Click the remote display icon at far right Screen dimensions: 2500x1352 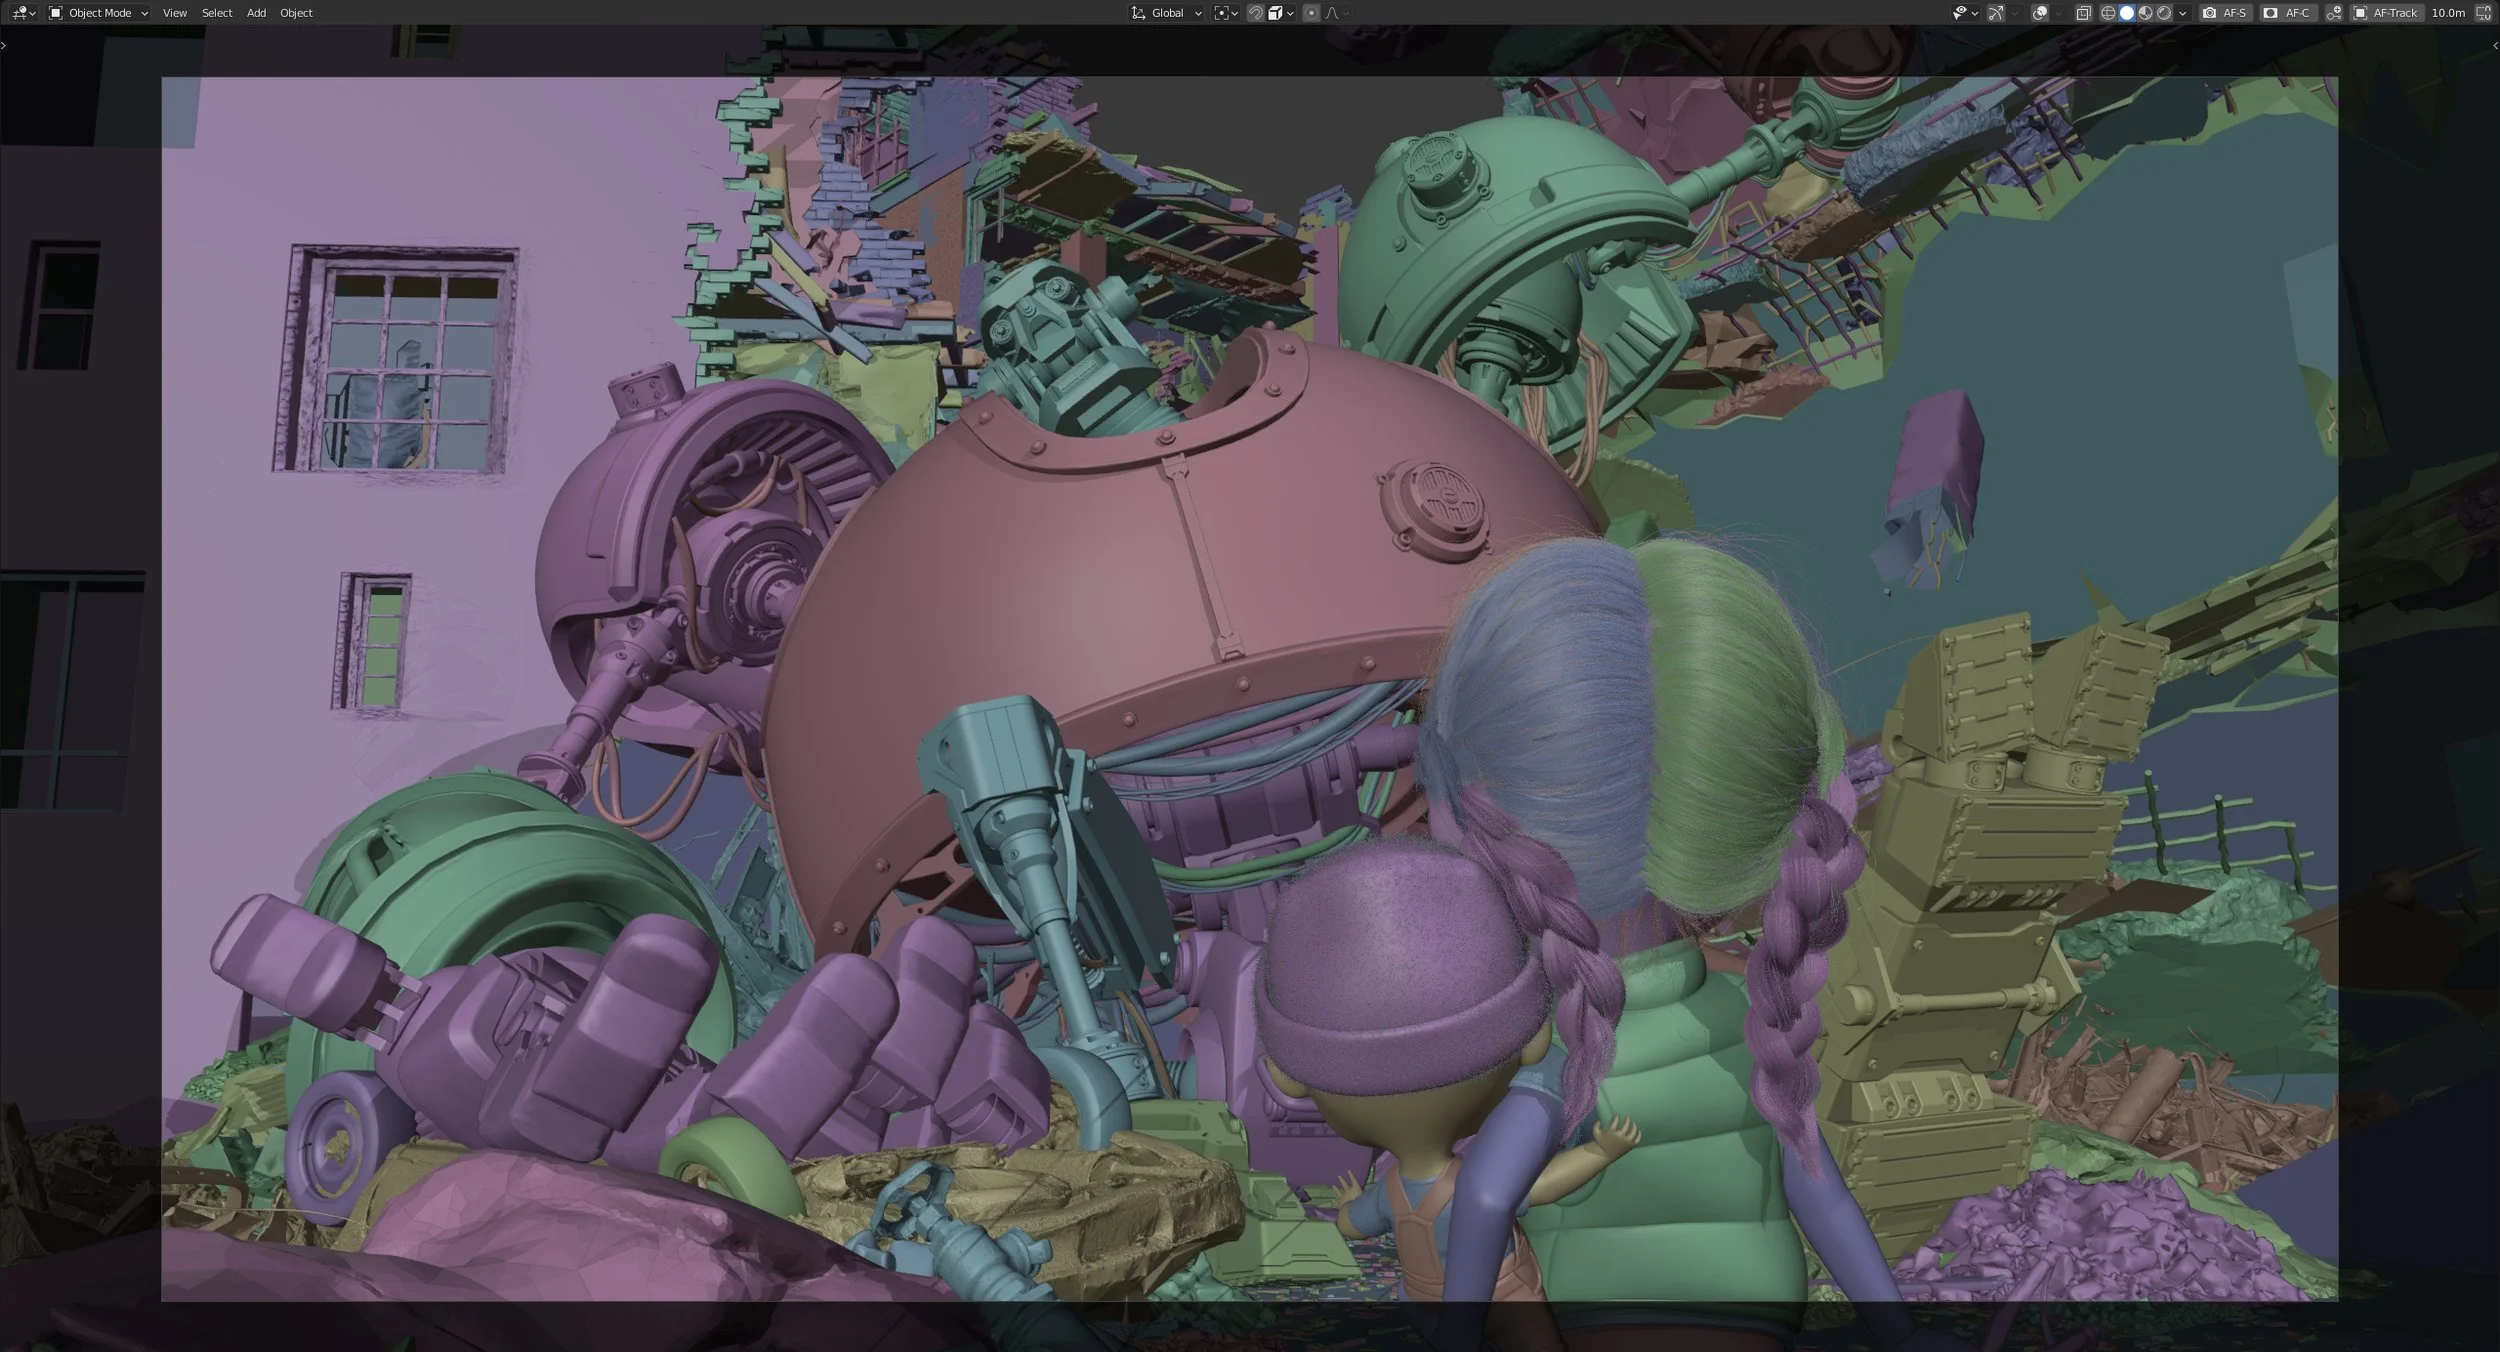tap(2484, 13)
